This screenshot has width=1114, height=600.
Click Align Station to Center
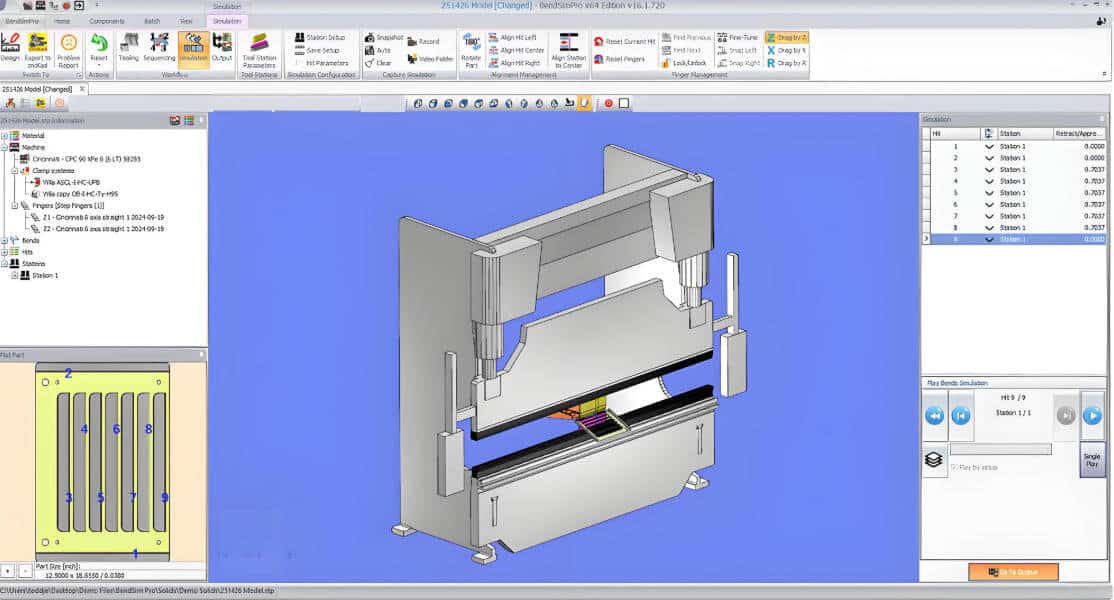tap(568, 50)
